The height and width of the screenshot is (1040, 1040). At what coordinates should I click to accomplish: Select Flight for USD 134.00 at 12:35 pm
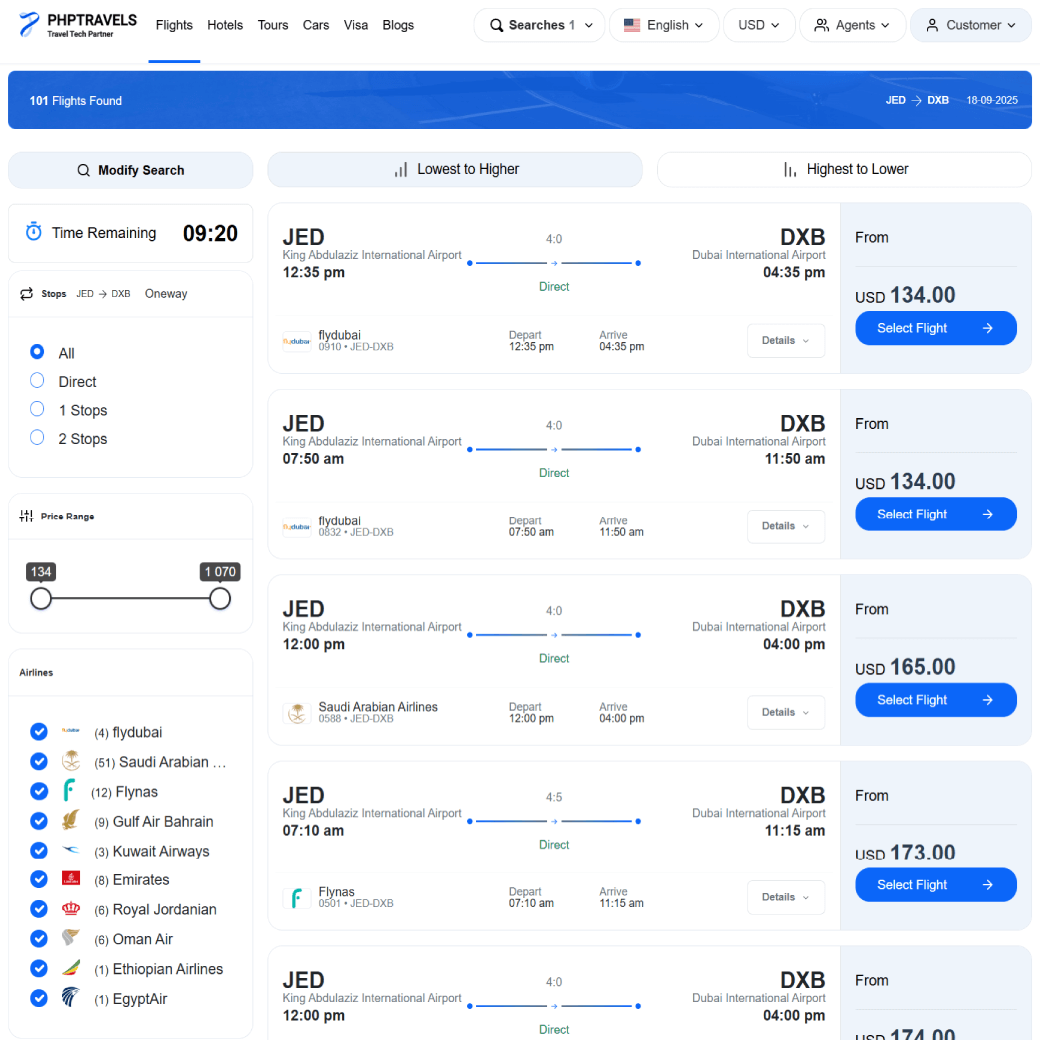[935, 328]
